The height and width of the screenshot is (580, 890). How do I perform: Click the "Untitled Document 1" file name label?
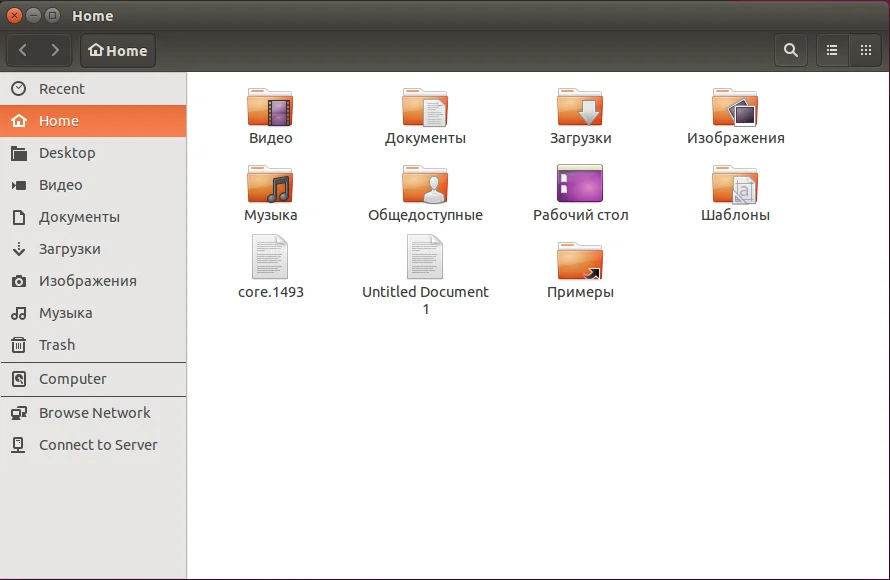[x=425, y=300]
